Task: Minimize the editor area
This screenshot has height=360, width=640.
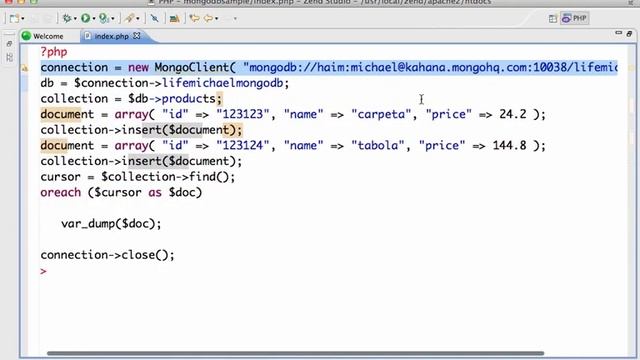Action: point(618,33)
